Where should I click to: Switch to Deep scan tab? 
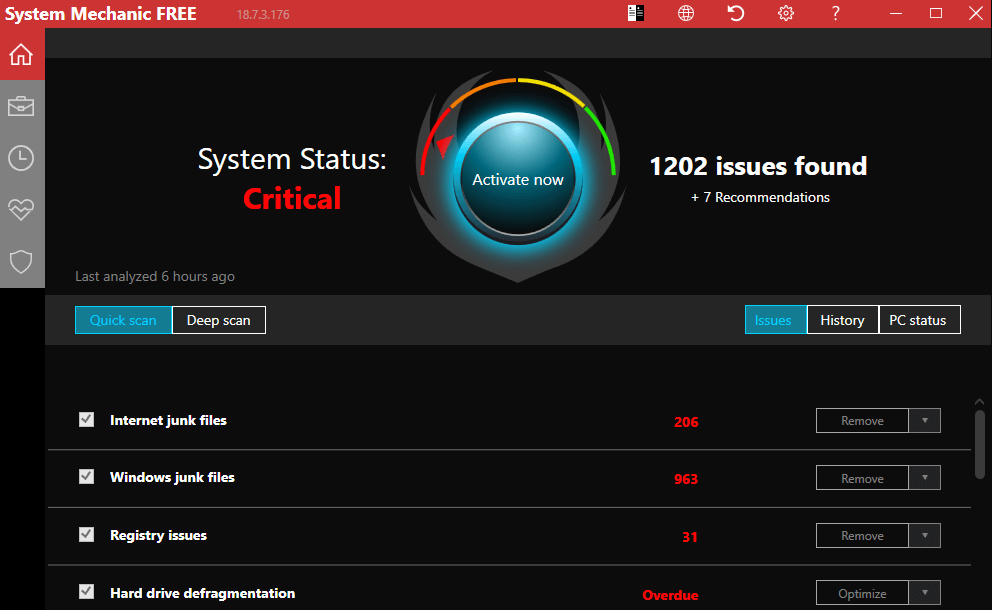[x=219, y=320]
